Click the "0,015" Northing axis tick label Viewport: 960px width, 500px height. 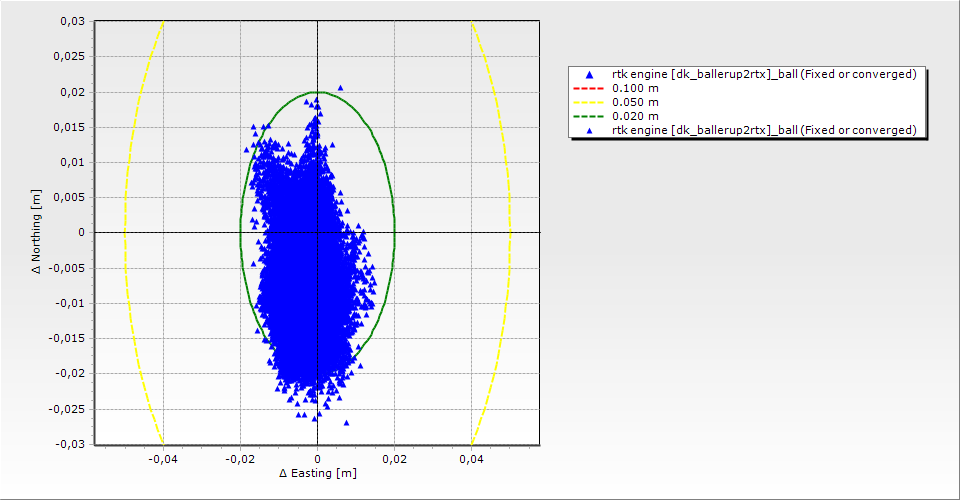69,127
